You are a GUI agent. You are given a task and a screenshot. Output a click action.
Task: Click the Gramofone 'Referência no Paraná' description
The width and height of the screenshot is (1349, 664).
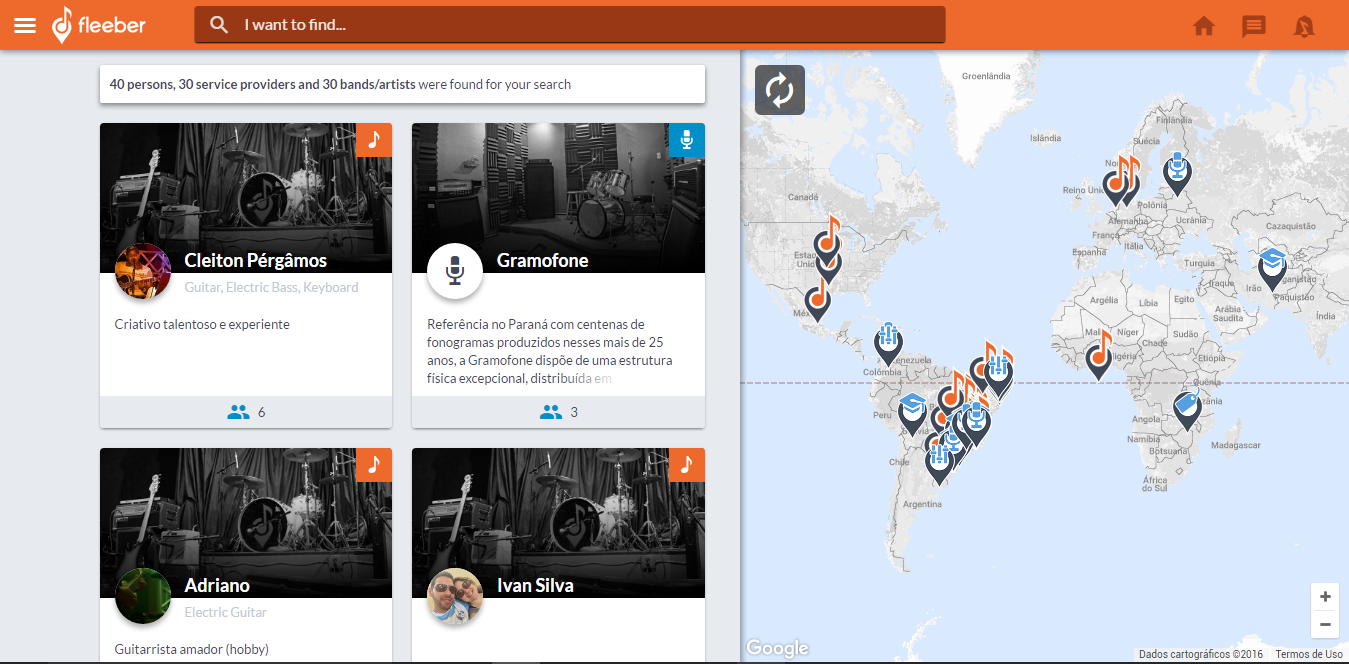click(x=550, y=351)
